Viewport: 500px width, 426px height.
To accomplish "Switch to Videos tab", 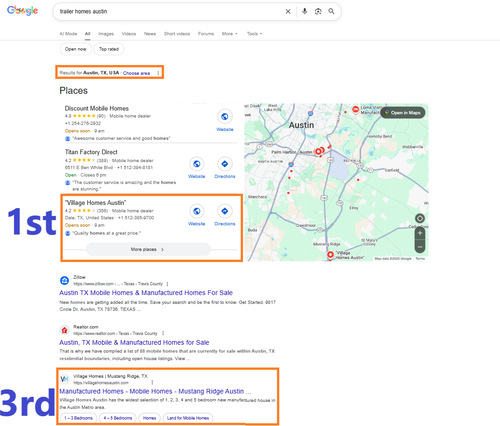I will click(129, 34).
